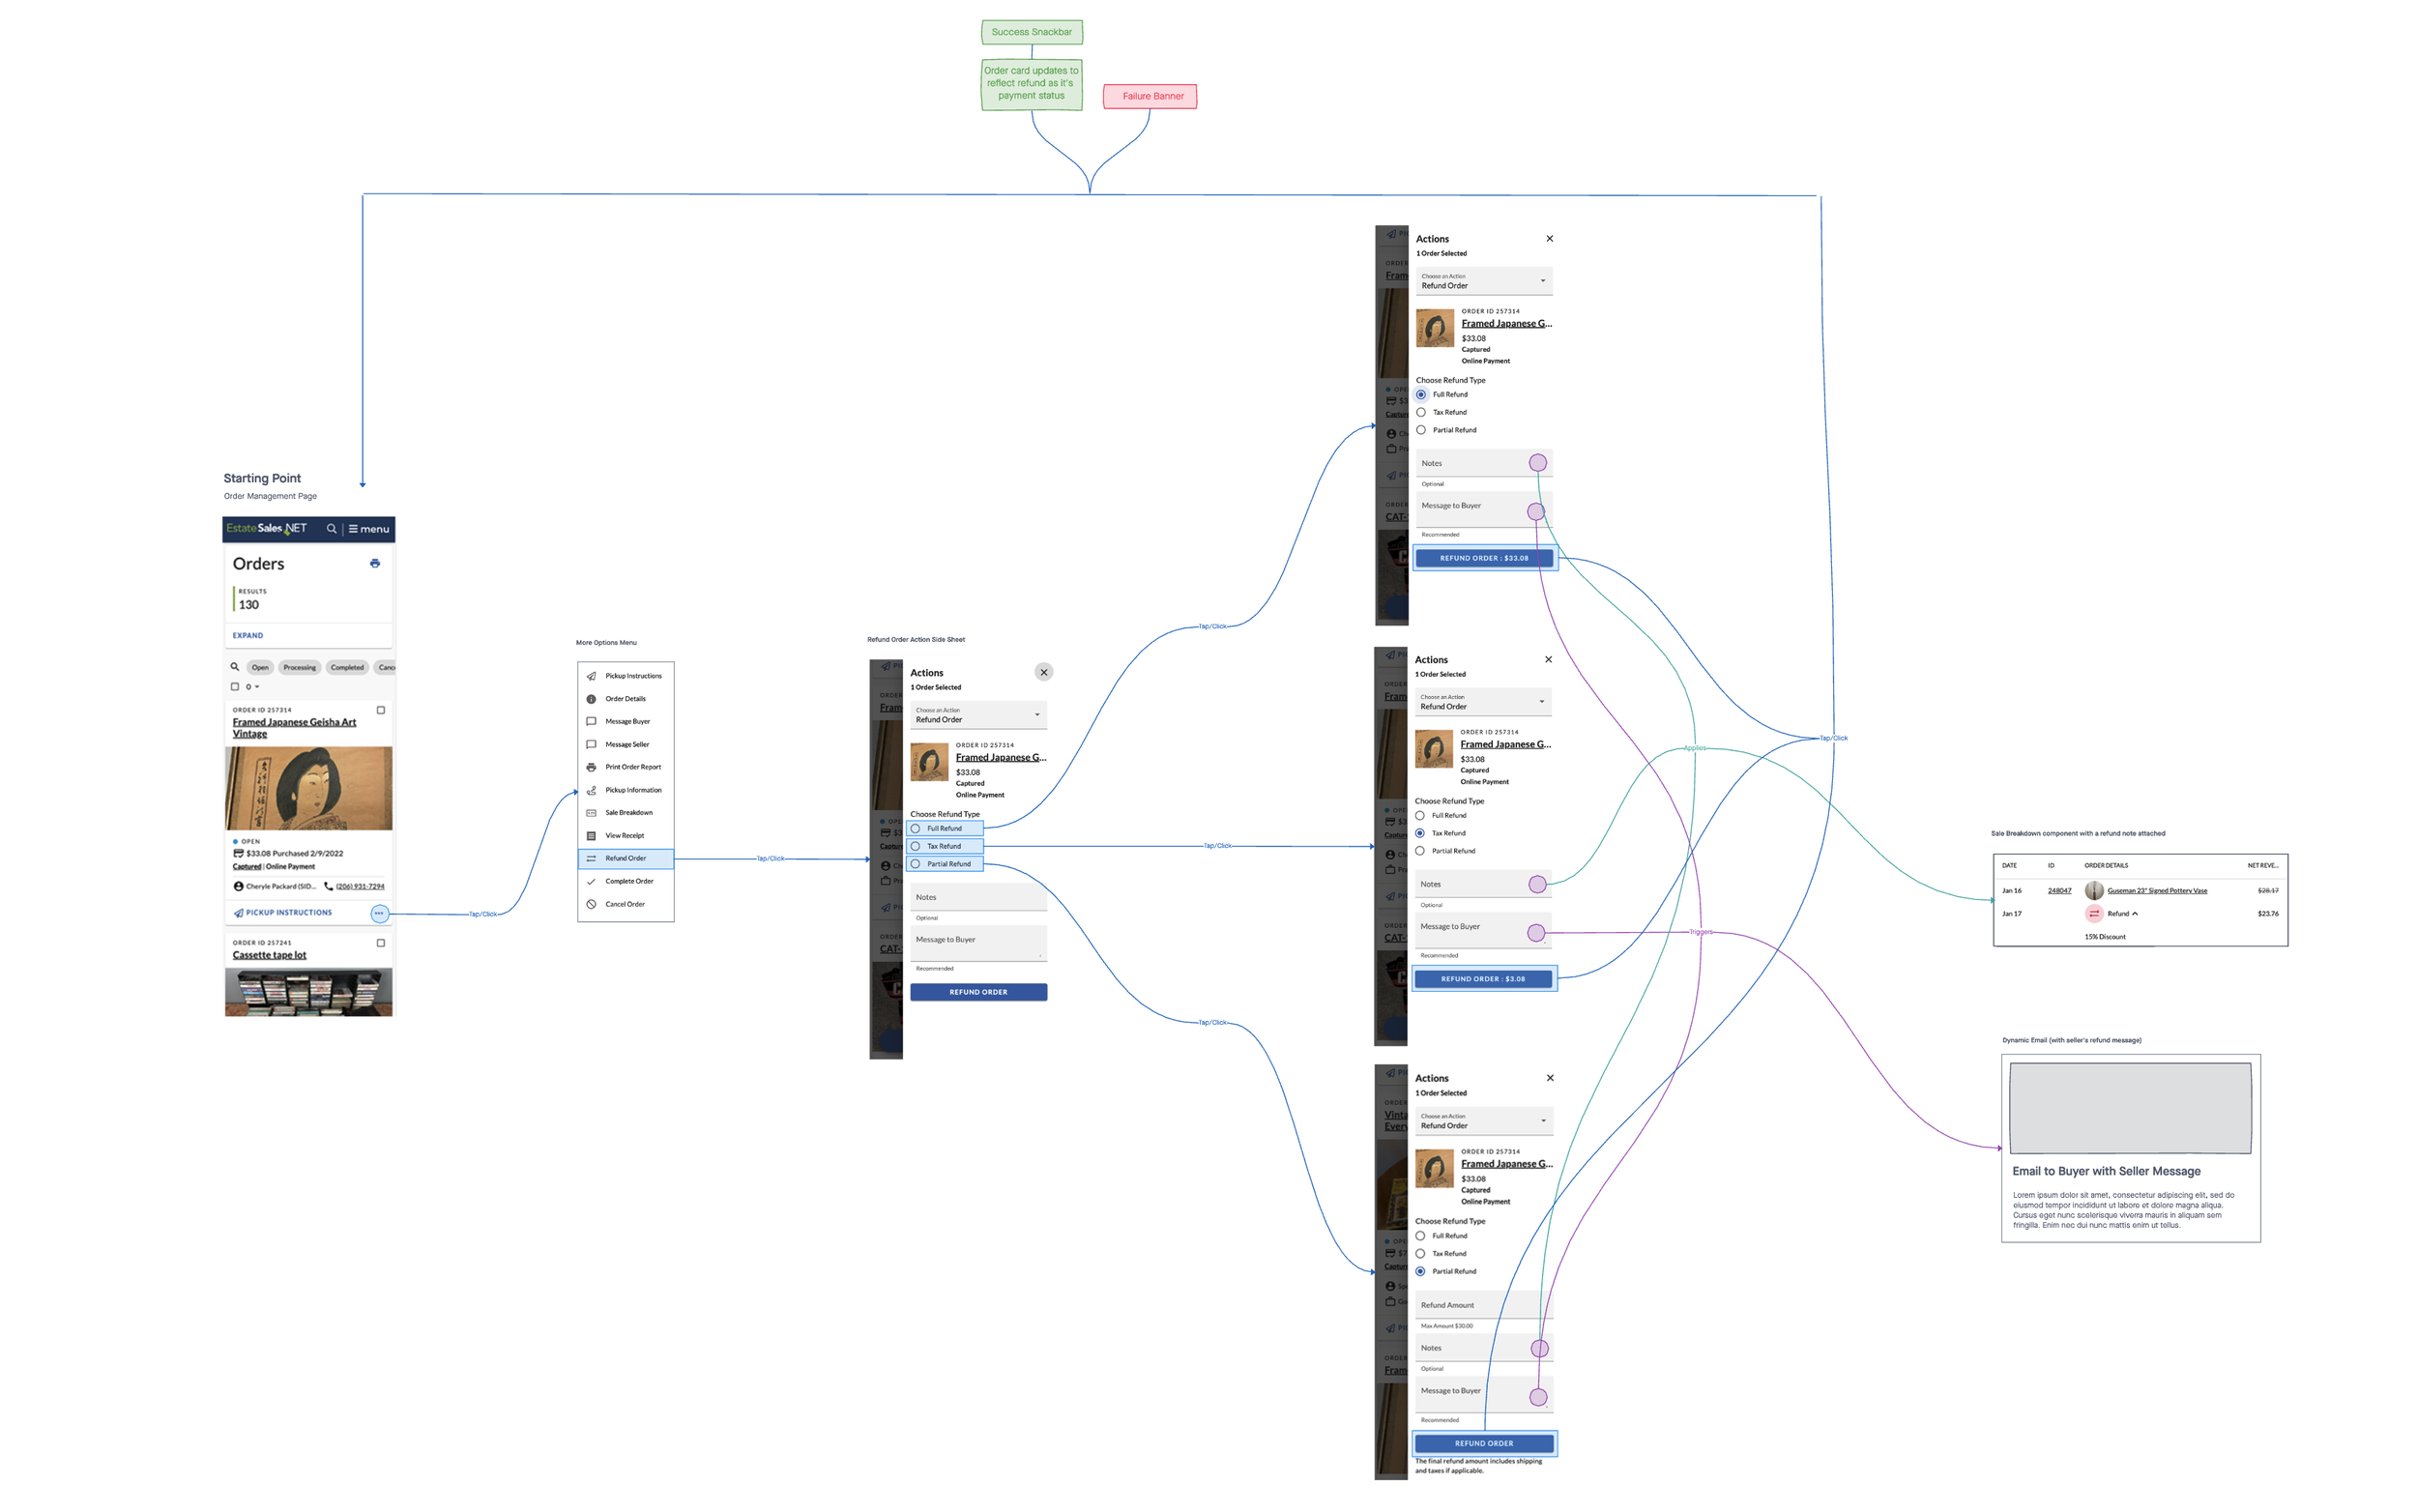Tick the checkbox for Cassette tape lot order
This screenshot has height=1512, width=2417.
click(x=381, y=943)
